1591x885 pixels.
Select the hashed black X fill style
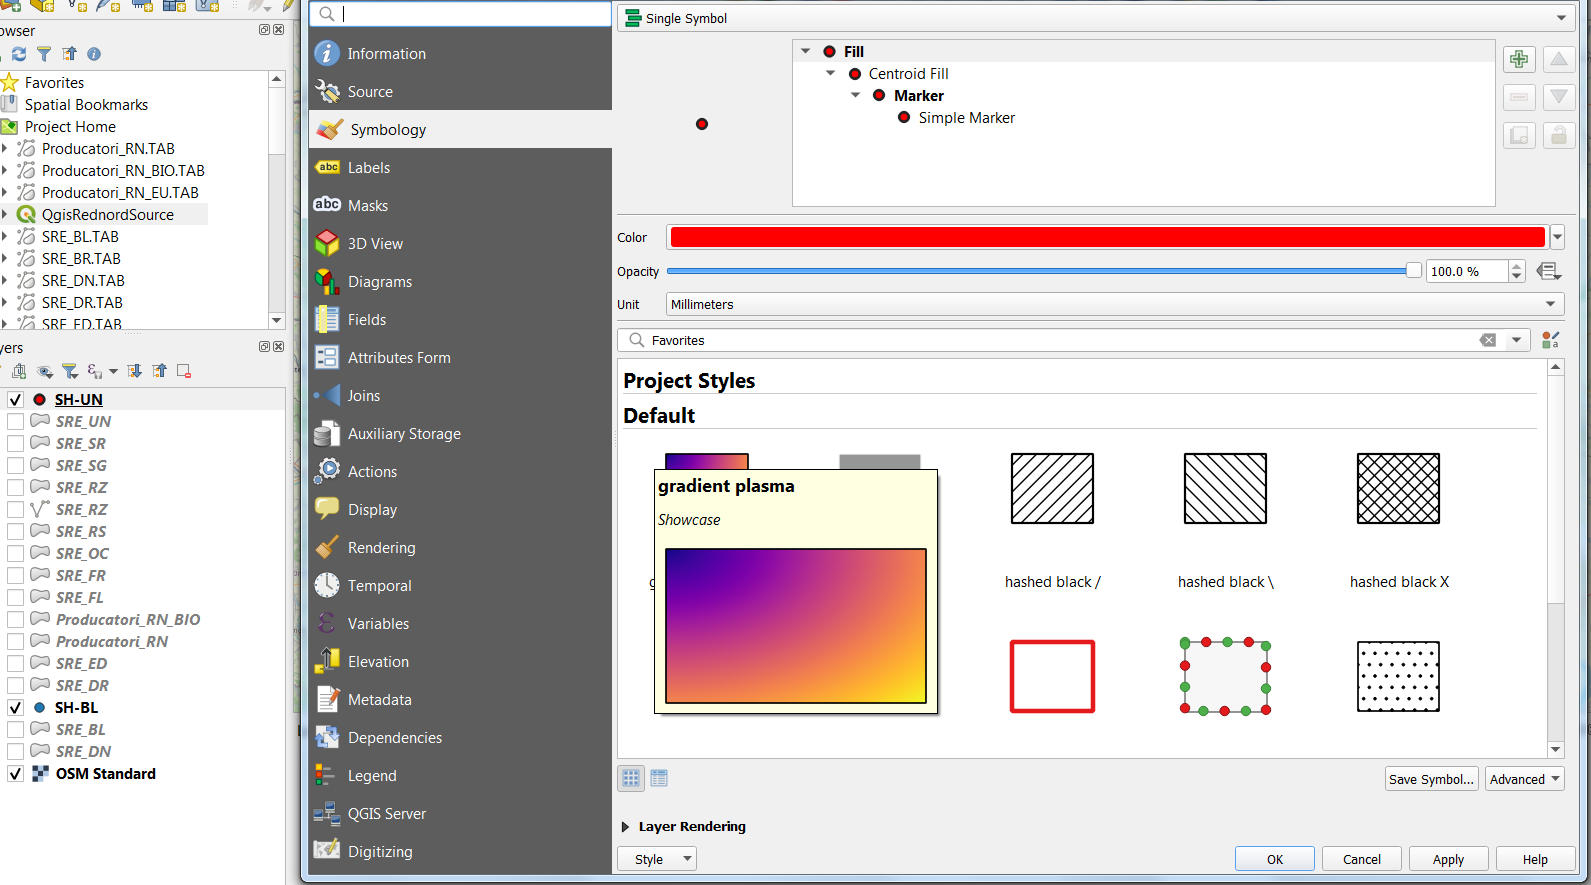1398,489
